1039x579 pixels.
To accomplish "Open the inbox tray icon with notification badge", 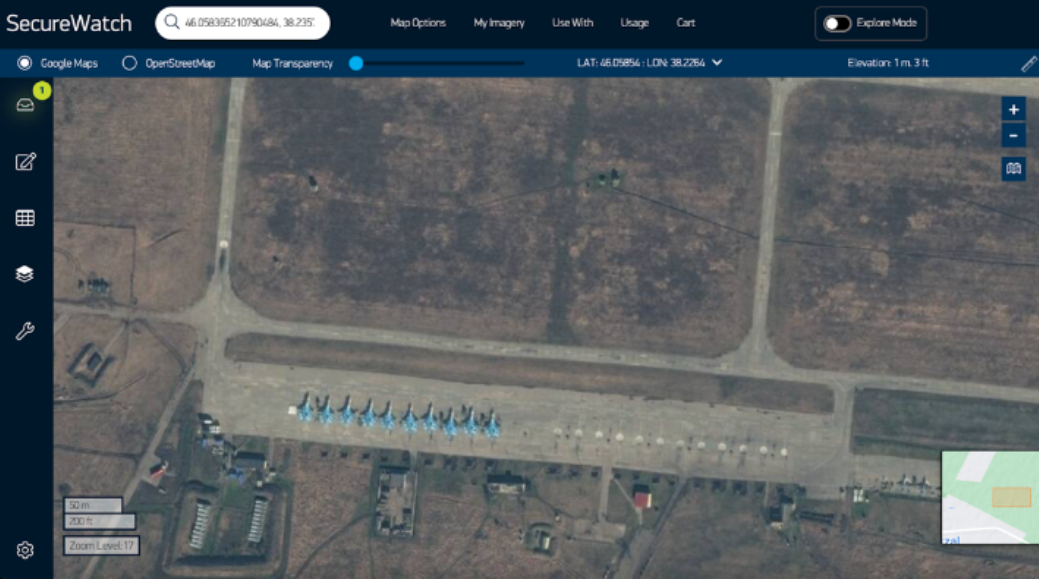I will tap(25, 105).
